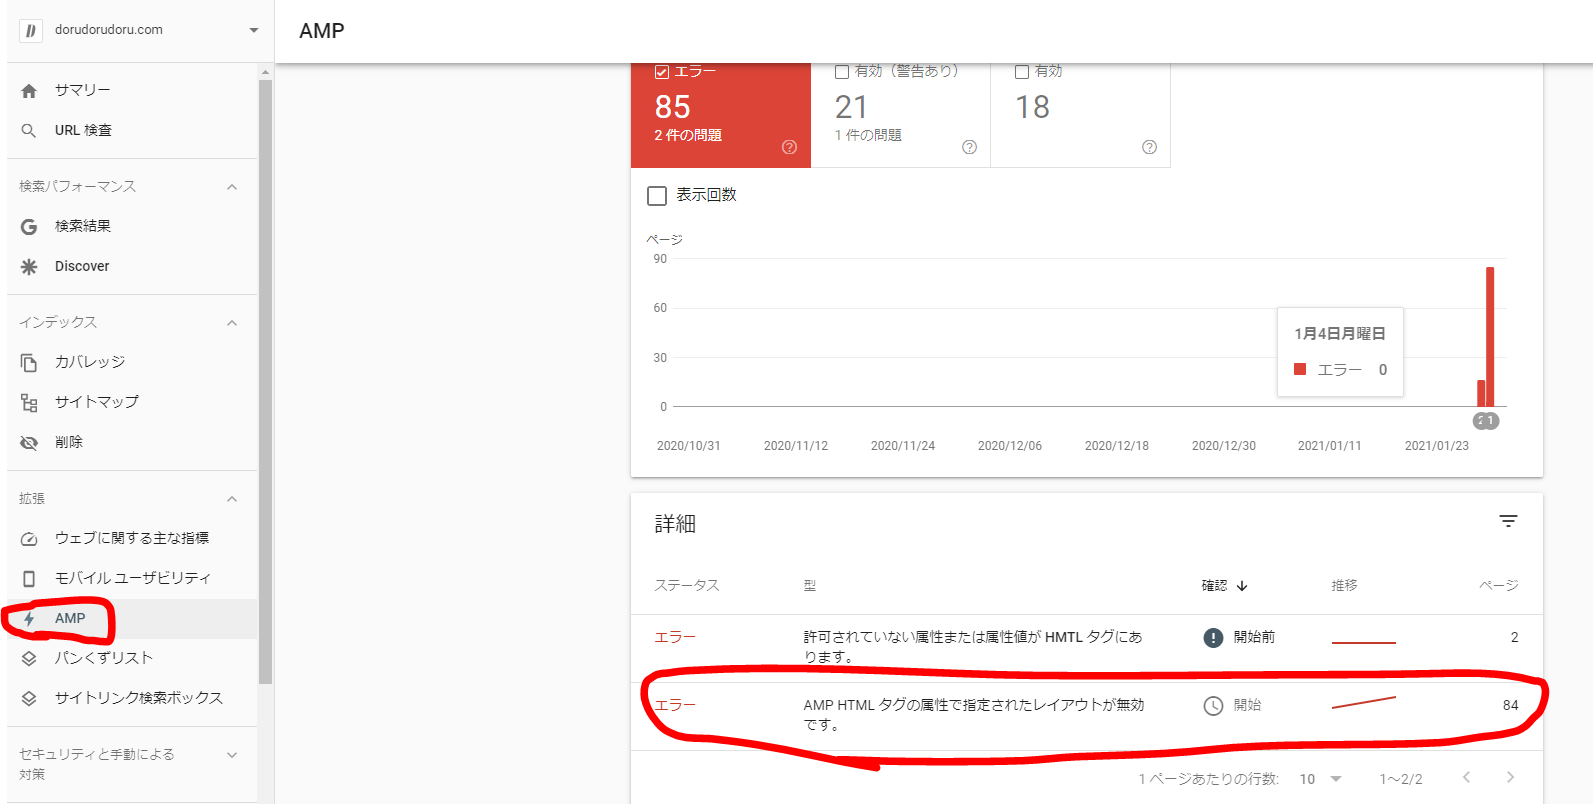
Task: Uncheck the エラー checkbox
Action: coord(661,72)
